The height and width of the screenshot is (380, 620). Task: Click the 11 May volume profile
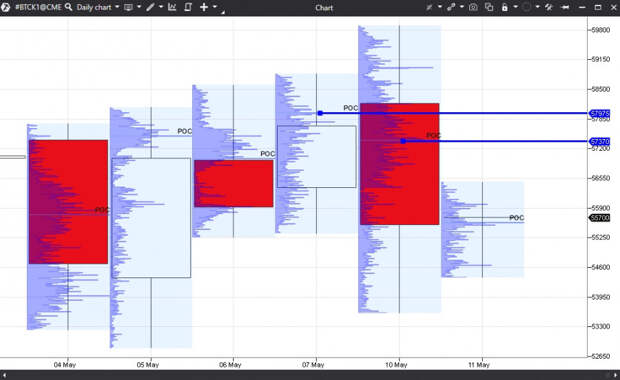point(482,229)
